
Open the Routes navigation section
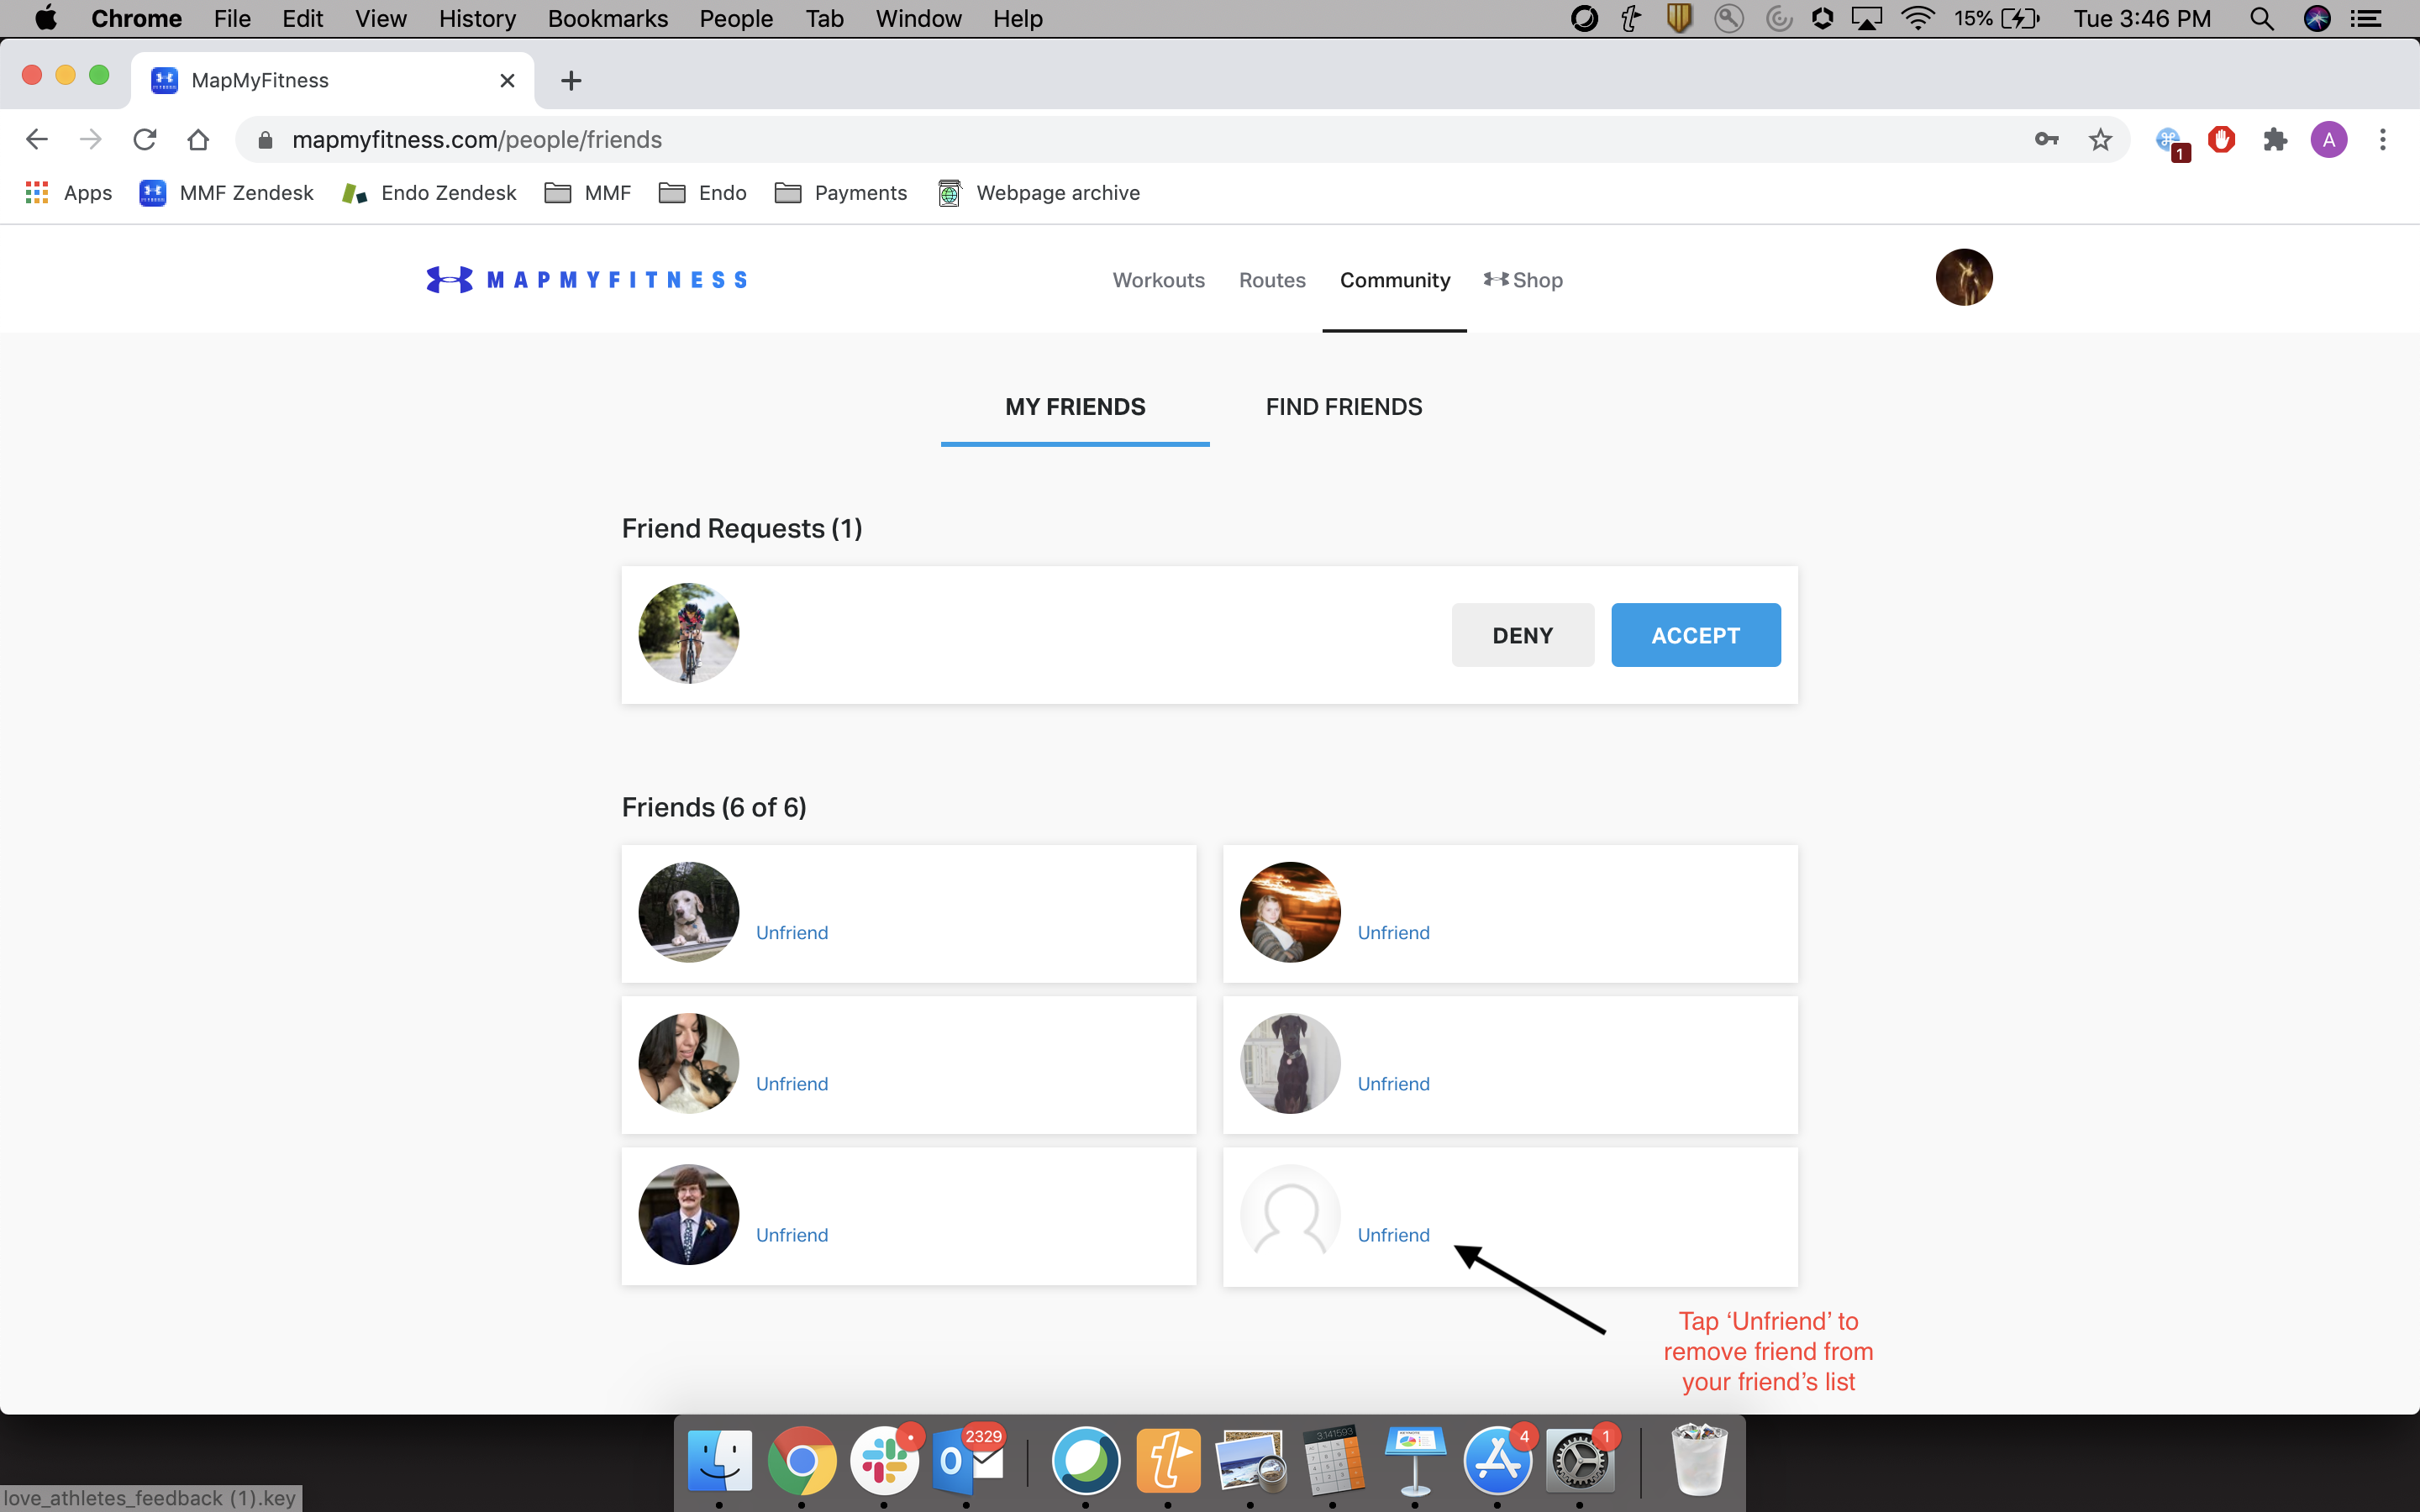coord(1270,277)
